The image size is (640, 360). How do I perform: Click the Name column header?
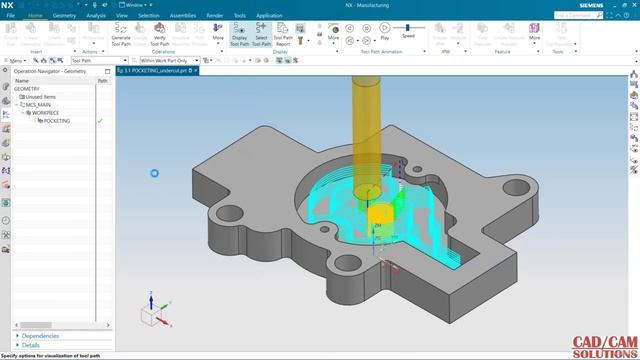point(22,81)
